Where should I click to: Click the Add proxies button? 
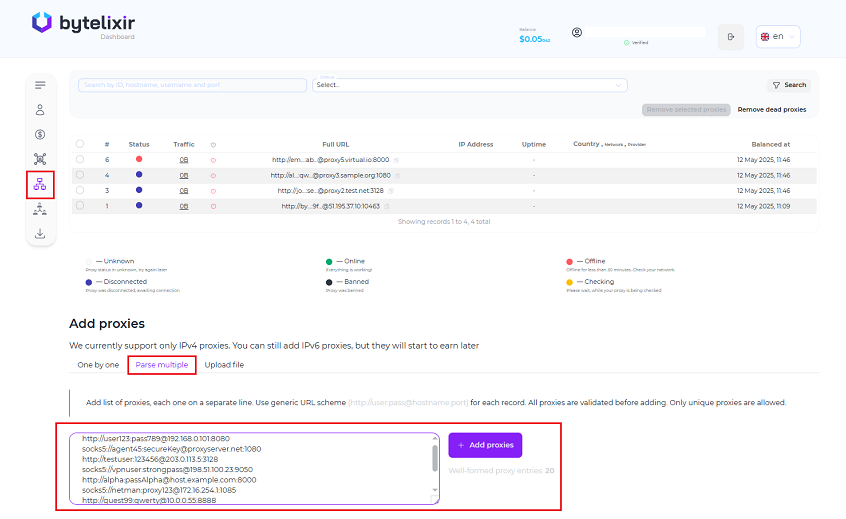pyautogui.click(x=485, y=445)
